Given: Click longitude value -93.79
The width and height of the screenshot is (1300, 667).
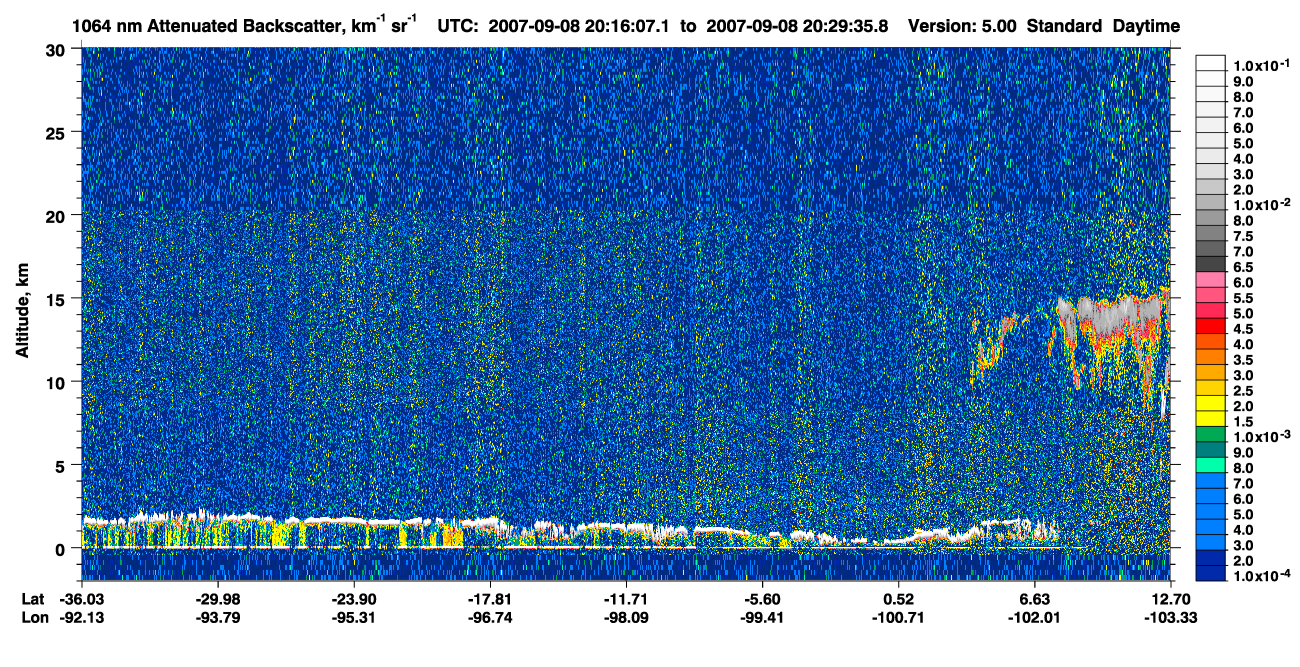Looking at the screenshot, I should pyautogui.click(x=218, y=617).
